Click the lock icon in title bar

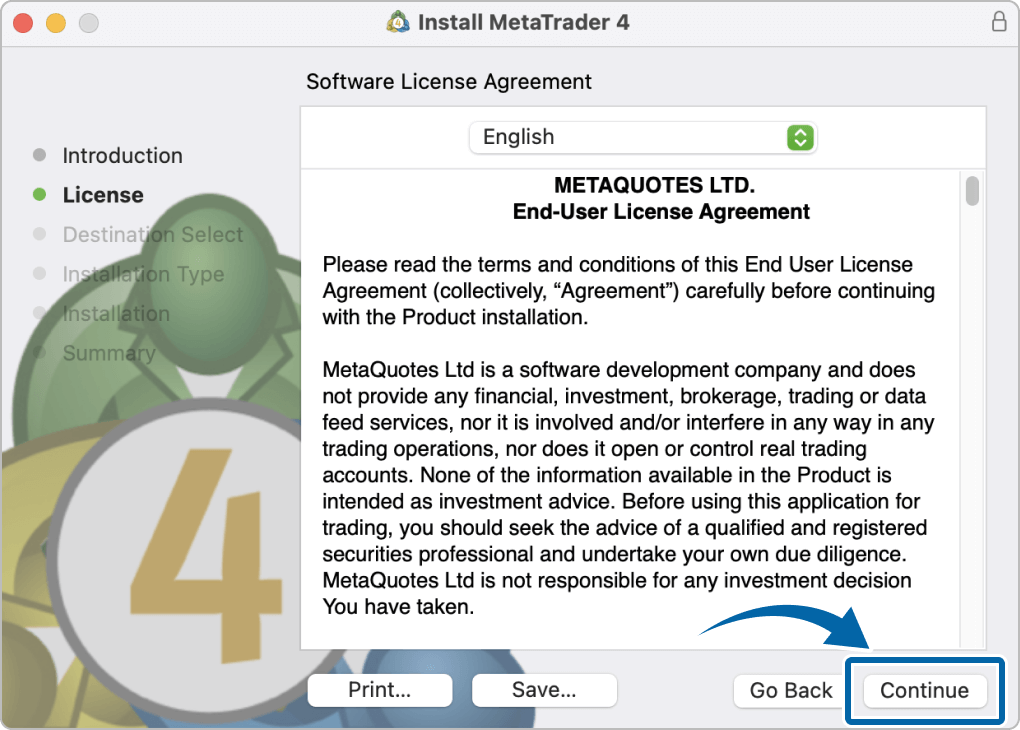click(x=999, y=21)
